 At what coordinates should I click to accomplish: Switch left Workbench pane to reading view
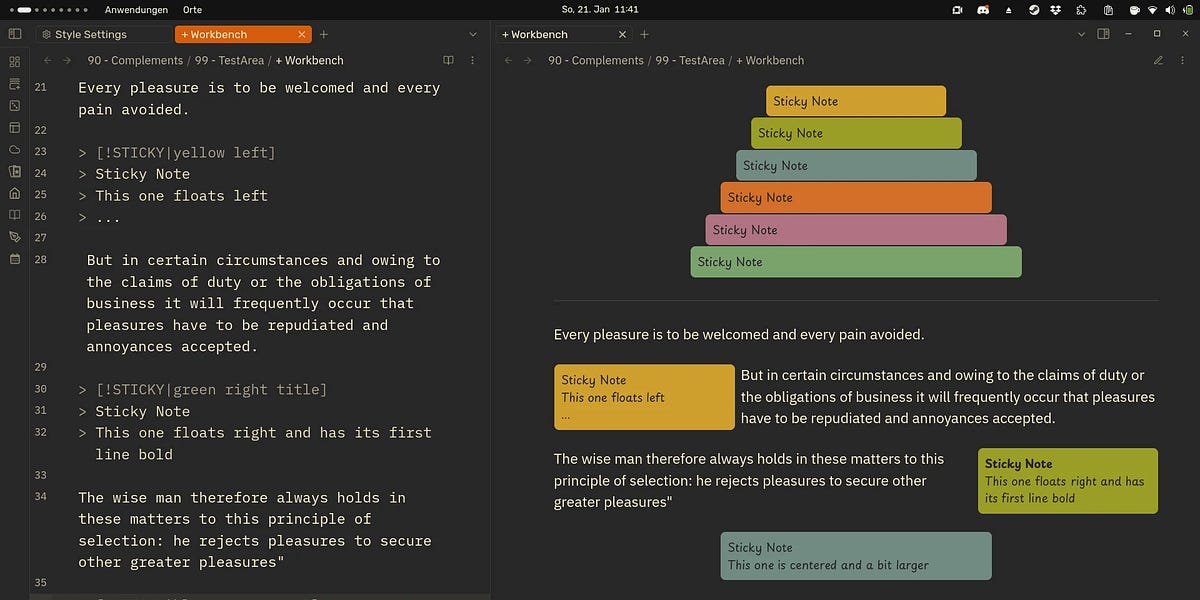[x=448, y=60]
